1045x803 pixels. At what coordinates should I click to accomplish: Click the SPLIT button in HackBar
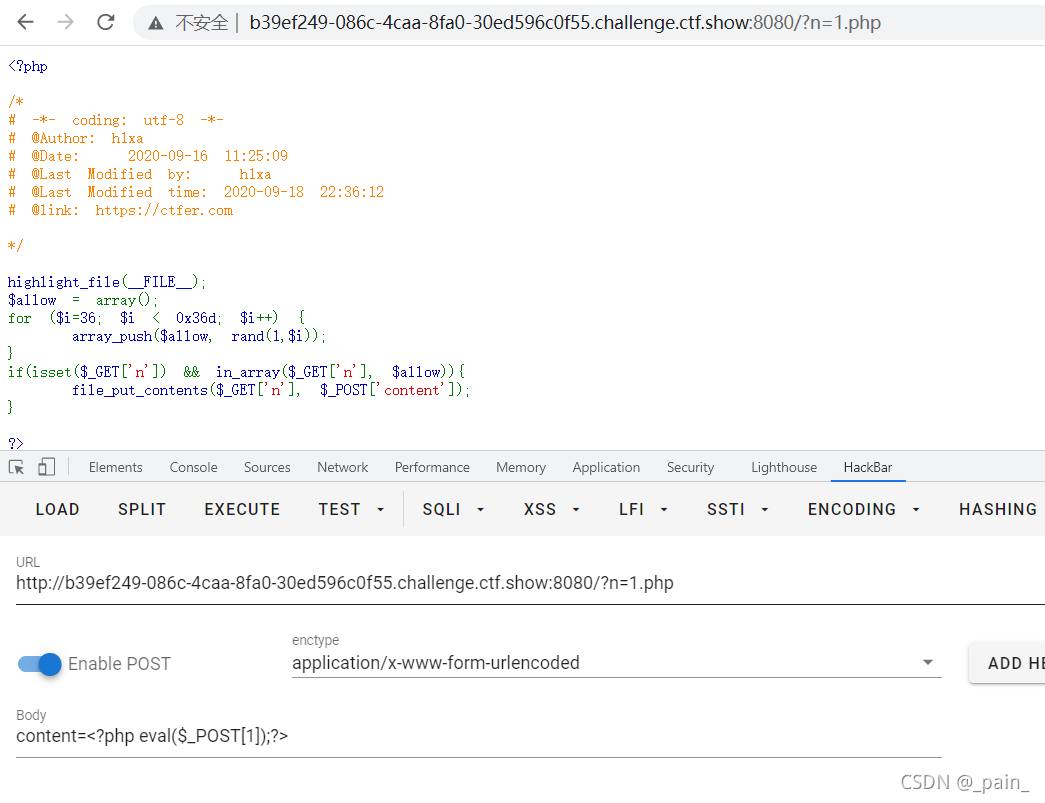[142, 509]
